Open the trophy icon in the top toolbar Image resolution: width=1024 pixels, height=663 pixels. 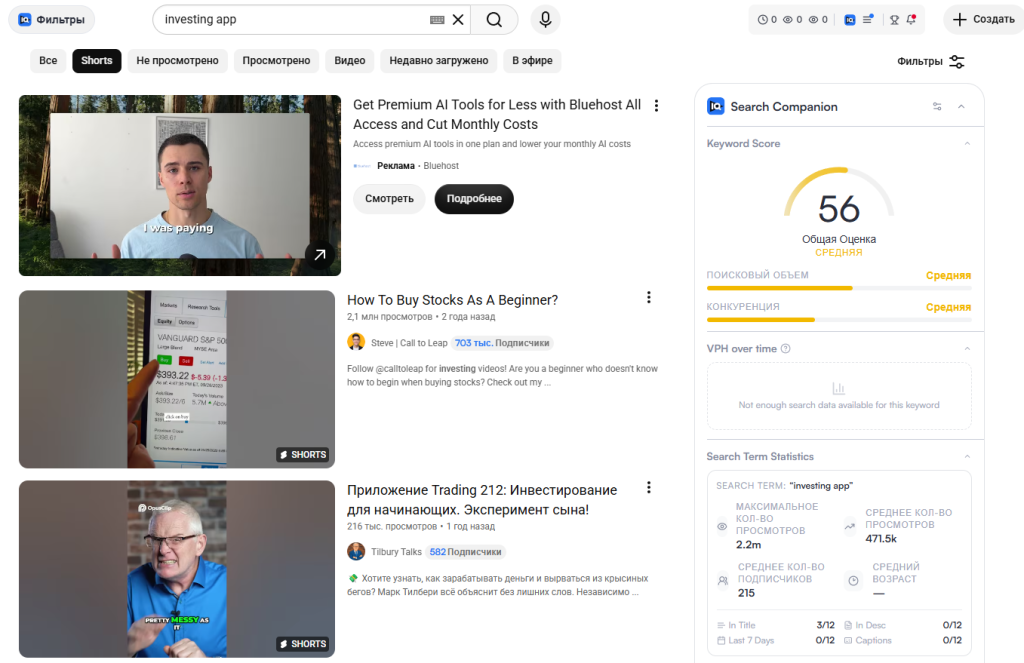[x=895, y=20]
